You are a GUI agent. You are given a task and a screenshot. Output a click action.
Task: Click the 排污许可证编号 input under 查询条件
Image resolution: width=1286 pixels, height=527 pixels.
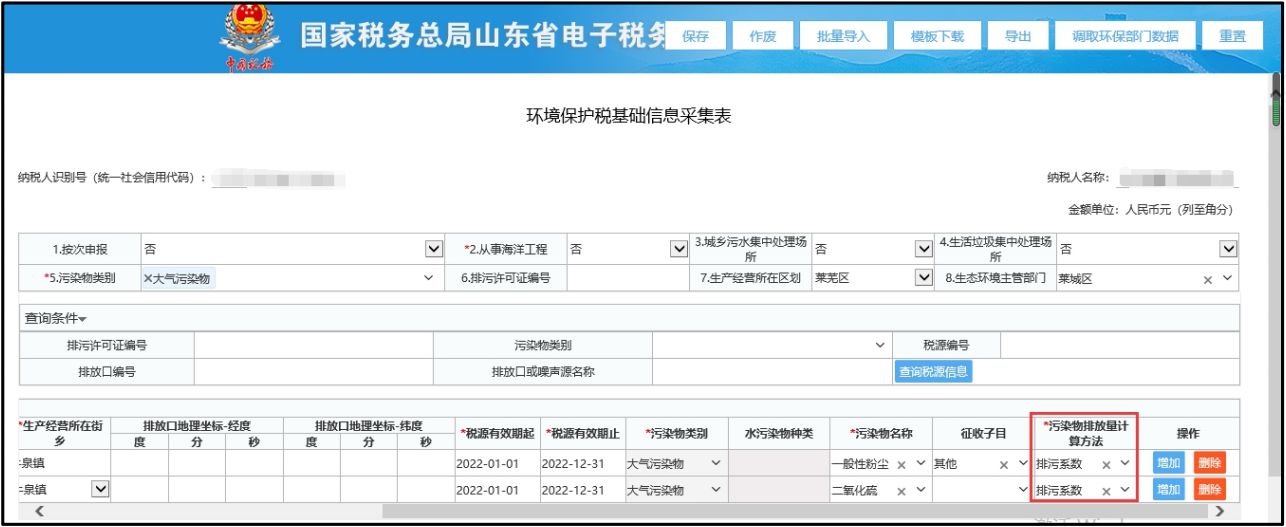[313, 345]
